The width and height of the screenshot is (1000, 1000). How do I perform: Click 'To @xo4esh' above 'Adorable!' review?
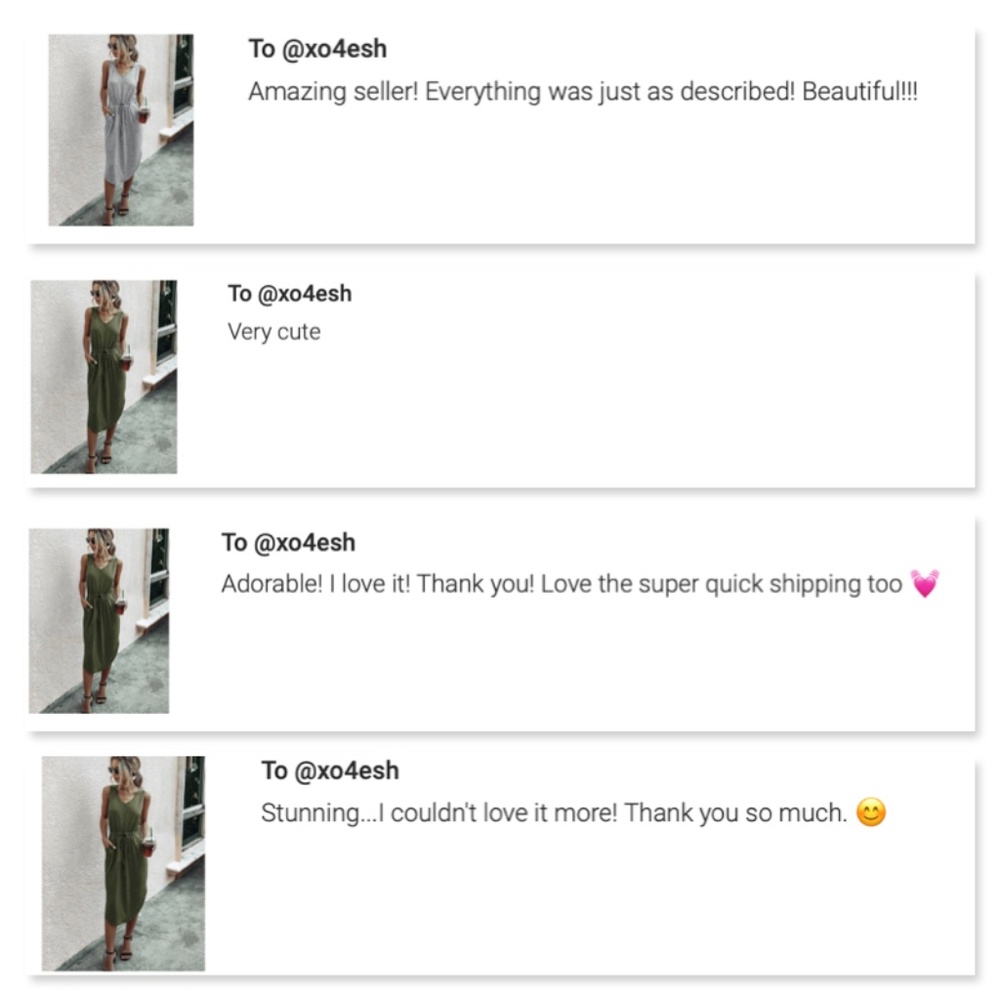[x=288, y=542]
